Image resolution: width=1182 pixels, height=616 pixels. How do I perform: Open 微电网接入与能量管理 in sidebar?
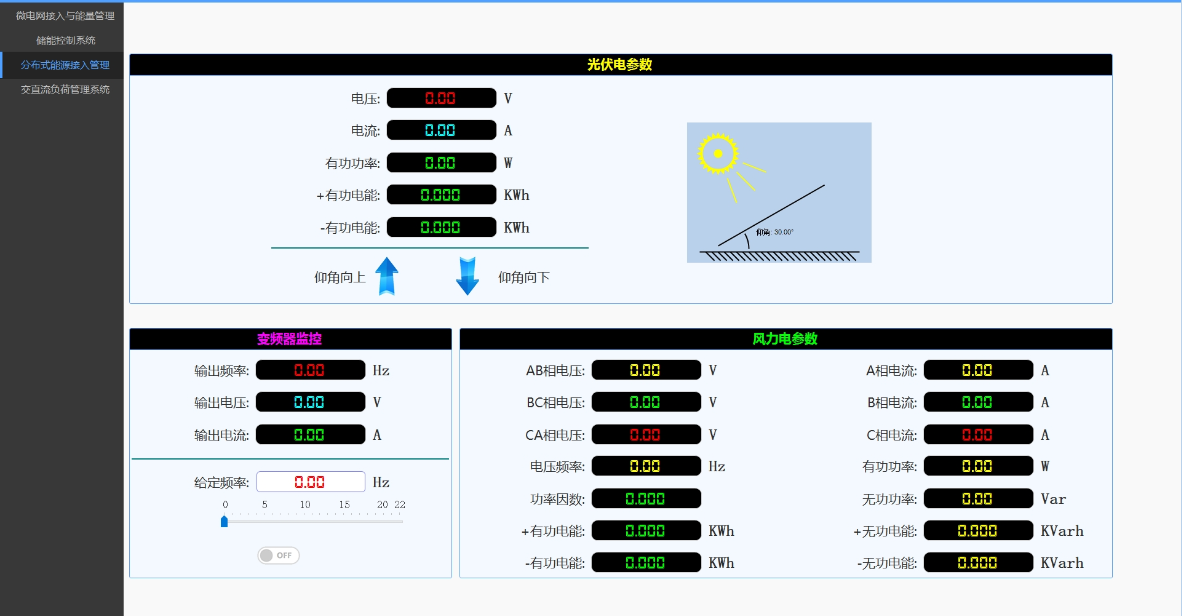(x=65, y=16)
